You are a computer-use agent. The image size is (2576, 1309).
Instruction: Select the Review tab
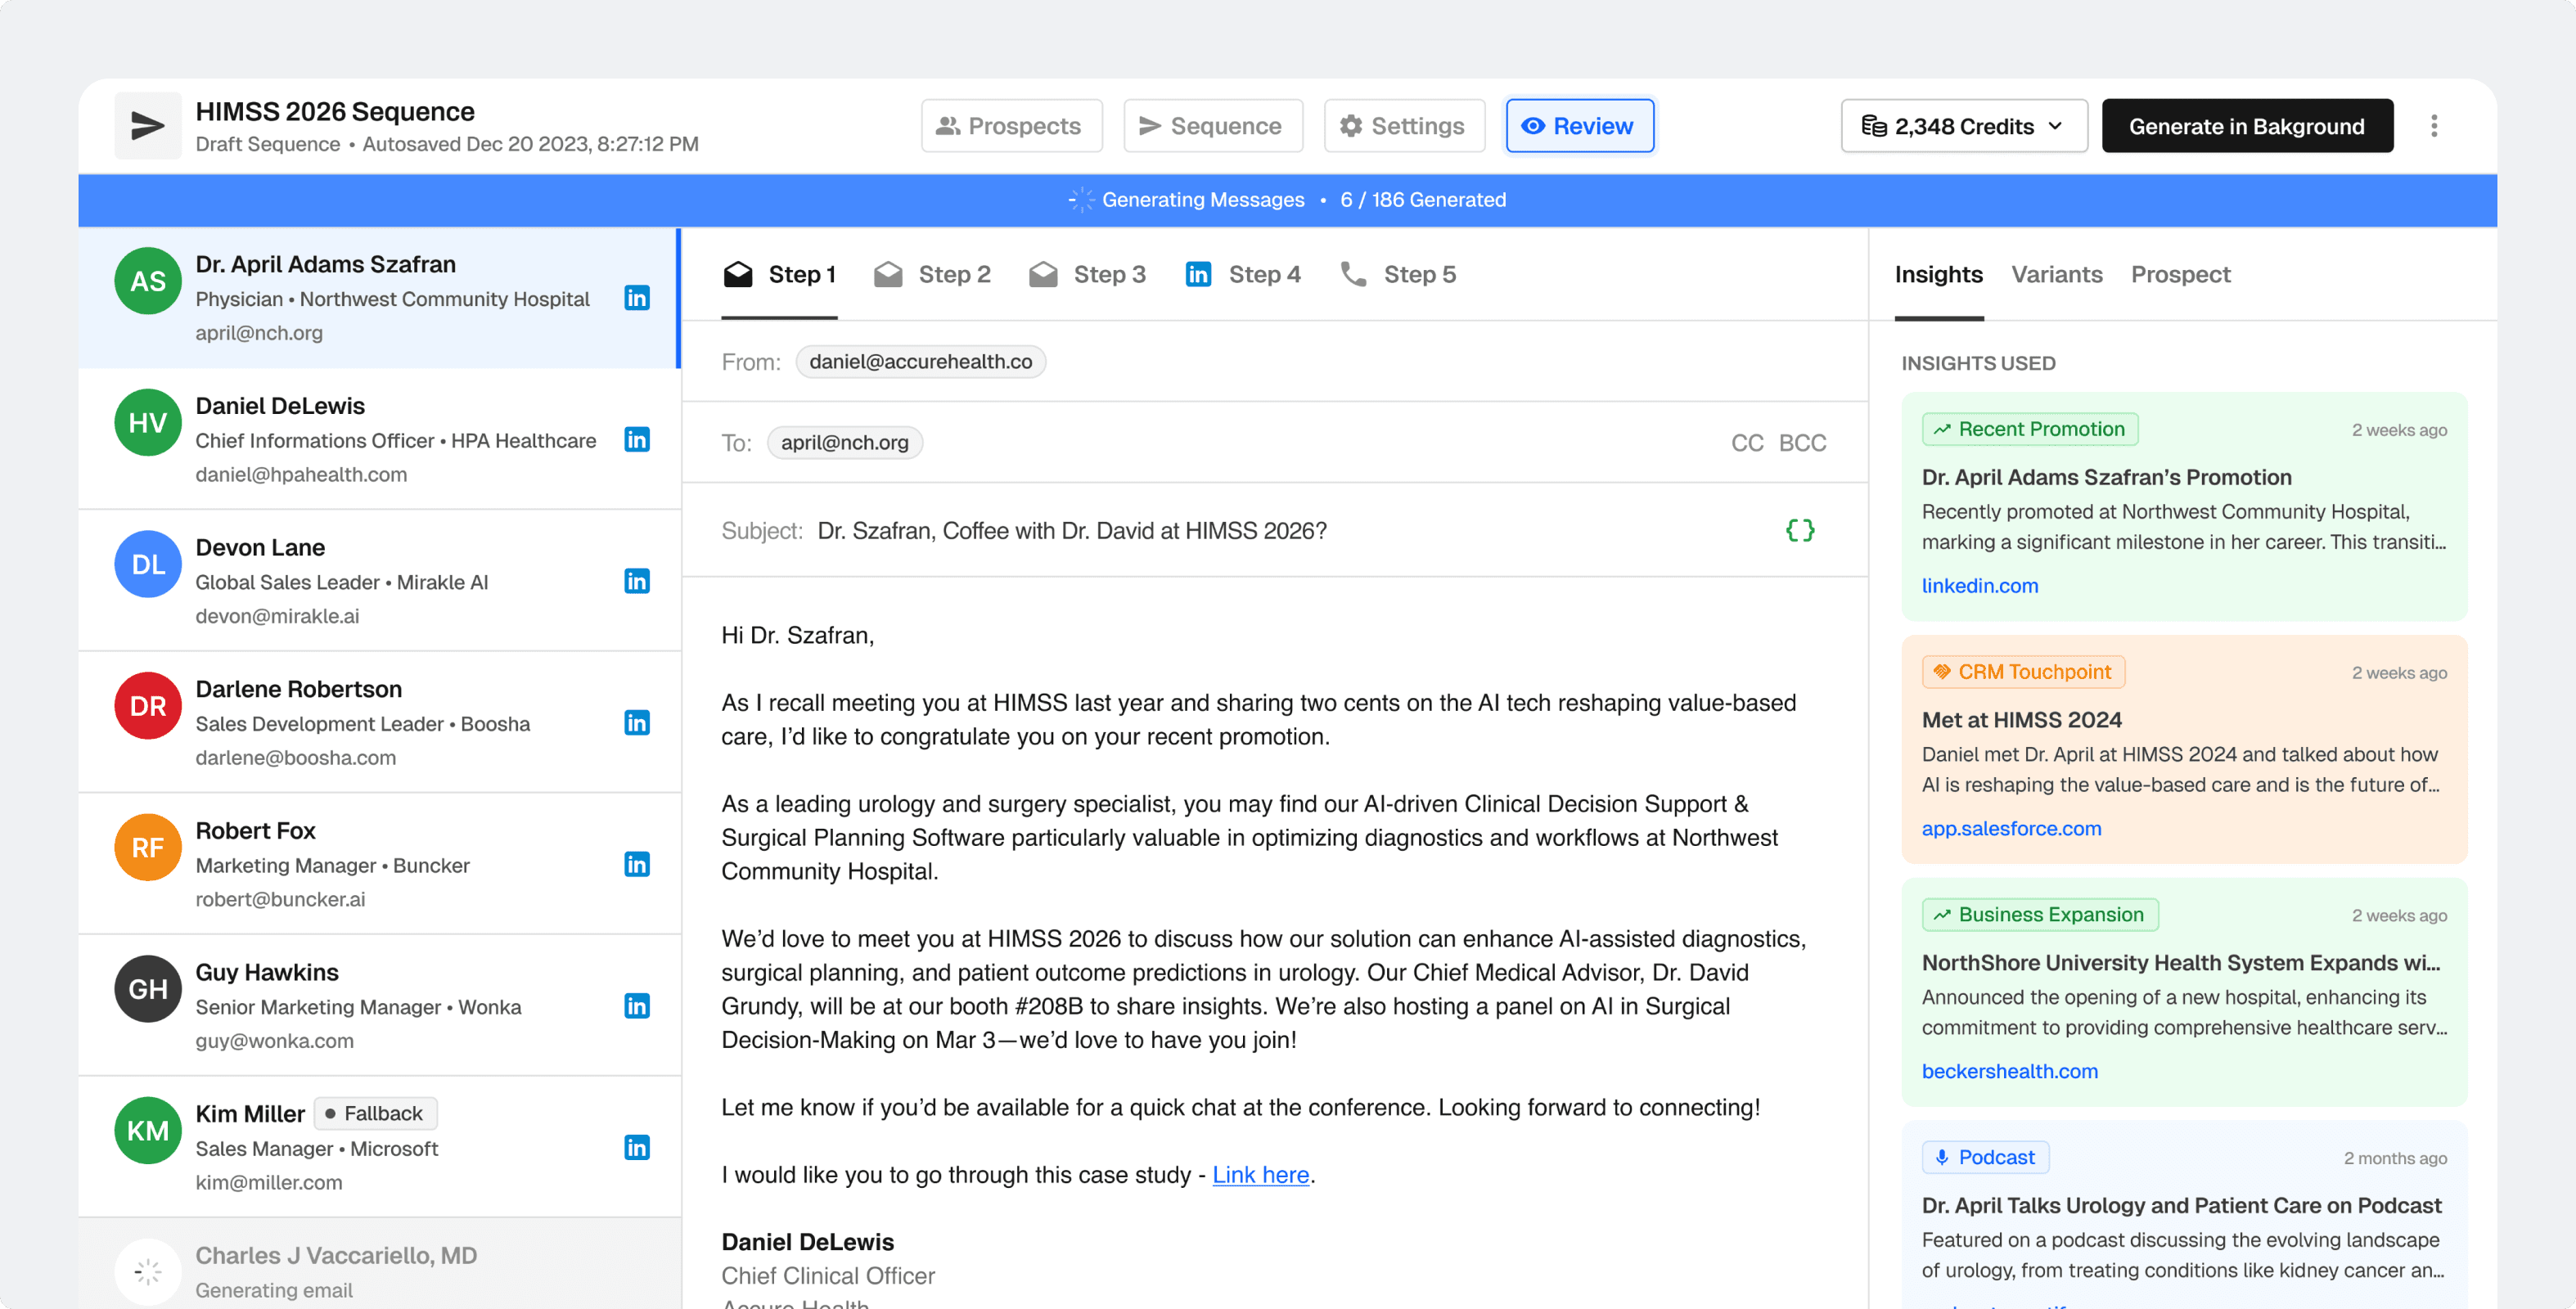(1580, 126)
